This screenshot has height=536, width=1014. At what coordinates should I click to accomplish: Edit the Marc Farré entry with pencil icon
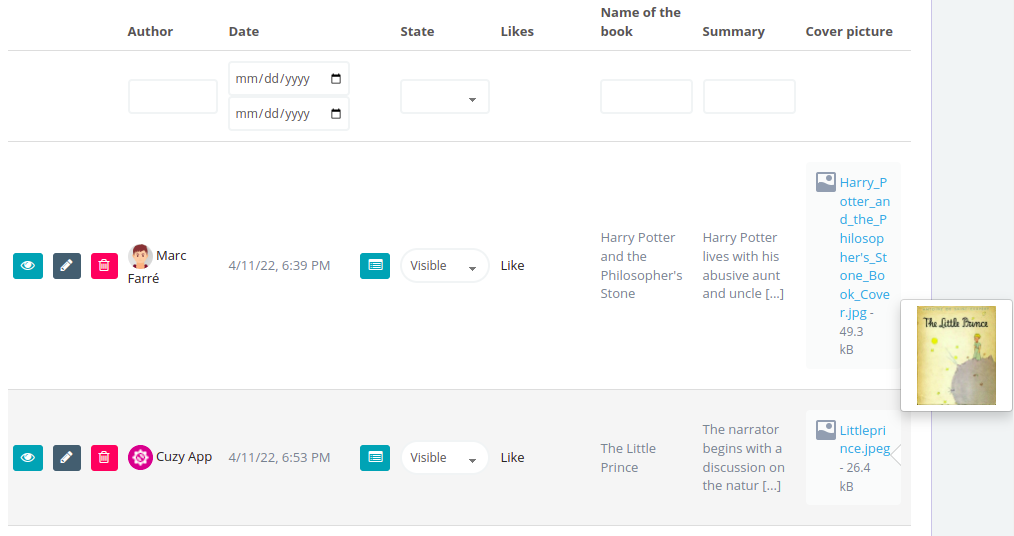coord(67,266)
